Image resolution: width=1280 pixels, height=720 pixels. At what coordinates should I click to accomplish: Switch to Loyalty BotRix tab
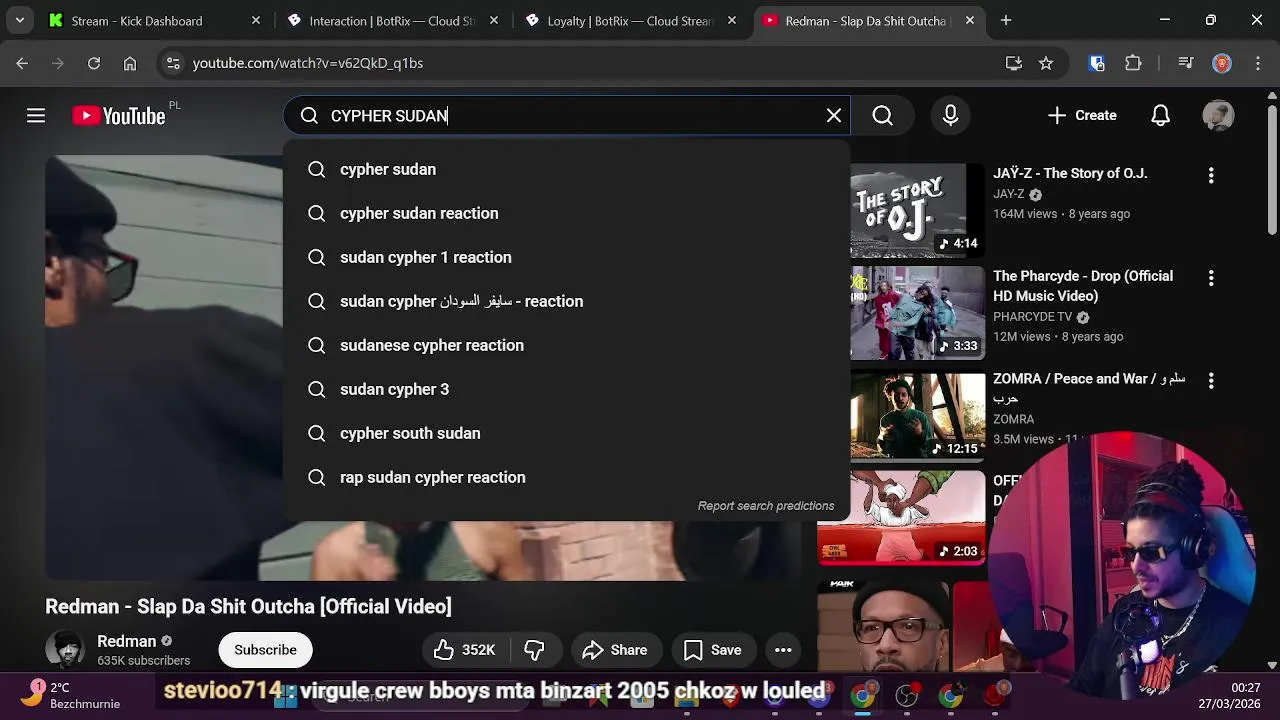630,20
